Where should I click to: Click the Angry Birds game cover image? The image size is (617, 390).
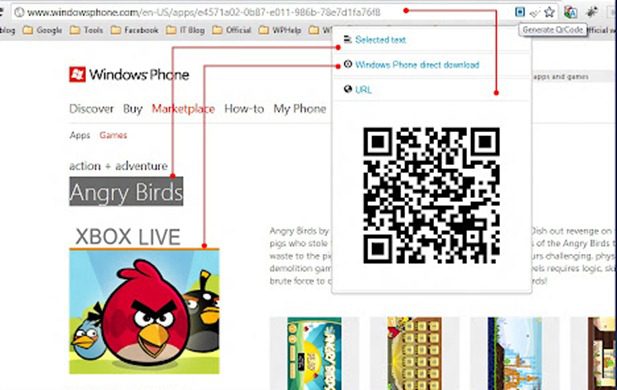pos(144,311)
